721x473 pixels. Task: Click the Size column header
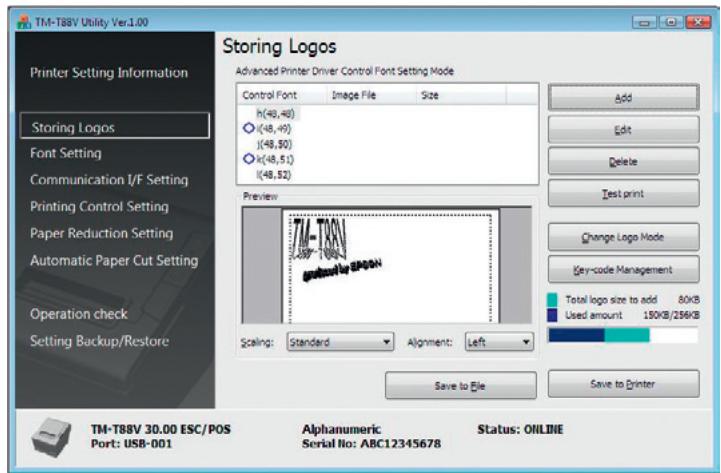(x=461, y=95)
